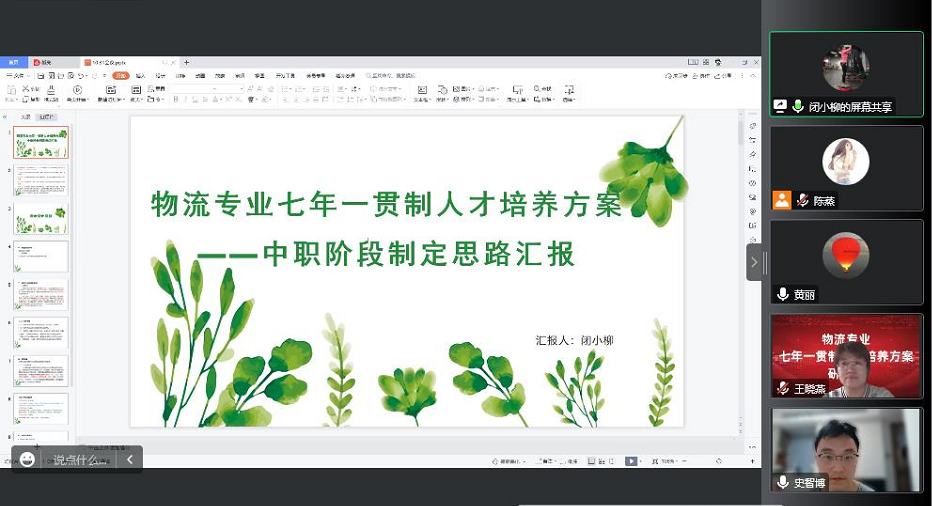Toggle 陈燕's muted microphone icon
This screenshot has width=932, height=506.
pyautogui.click(x=801, y=200)
